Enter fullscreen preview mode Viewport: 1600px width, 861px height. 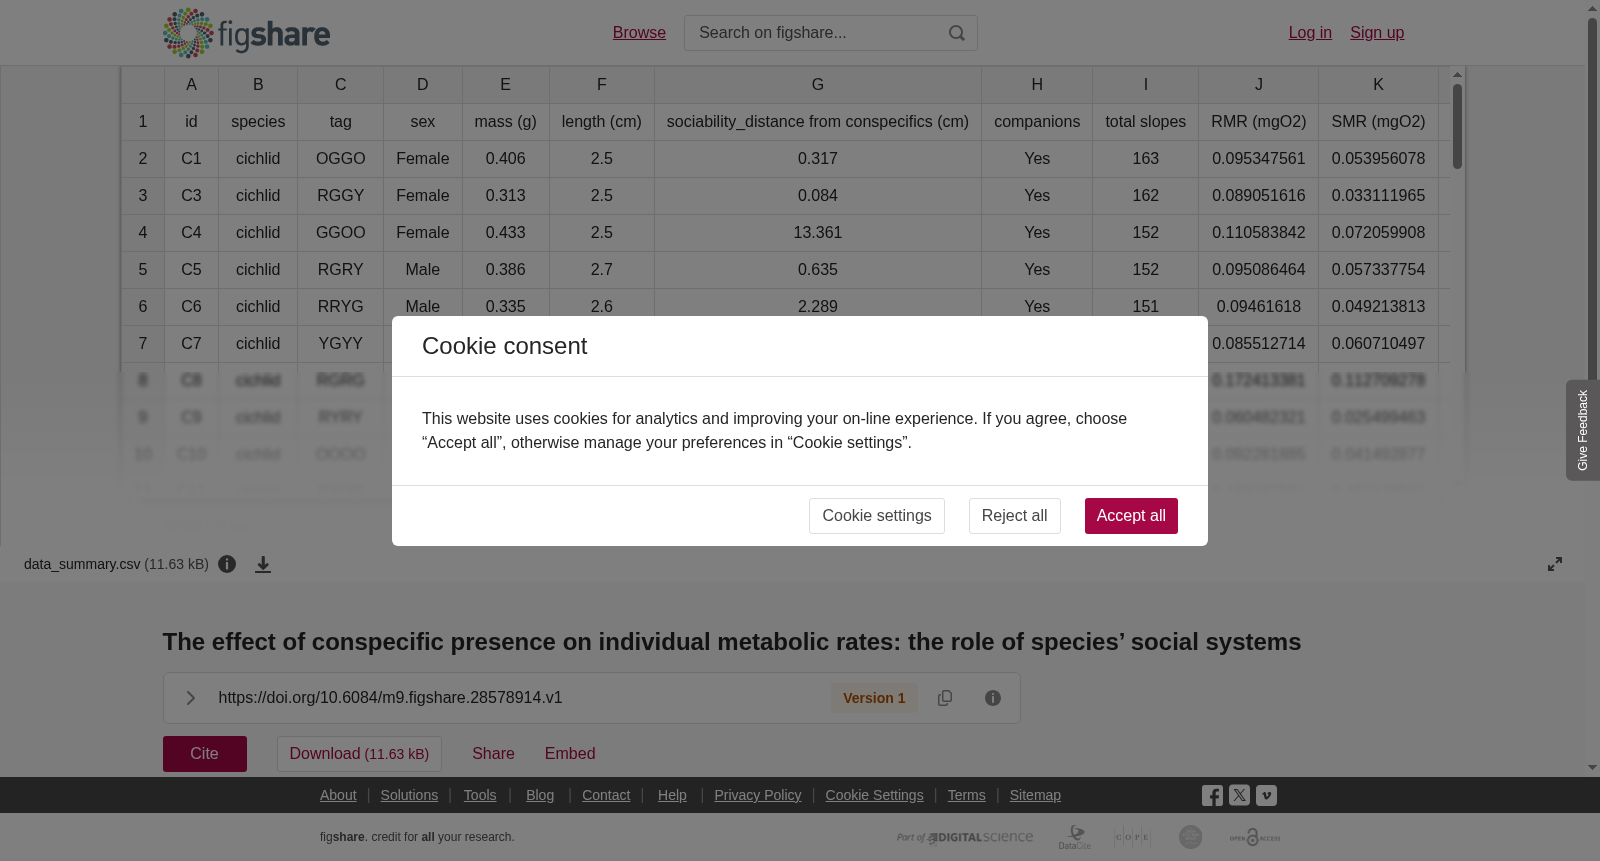point(1555,564)
